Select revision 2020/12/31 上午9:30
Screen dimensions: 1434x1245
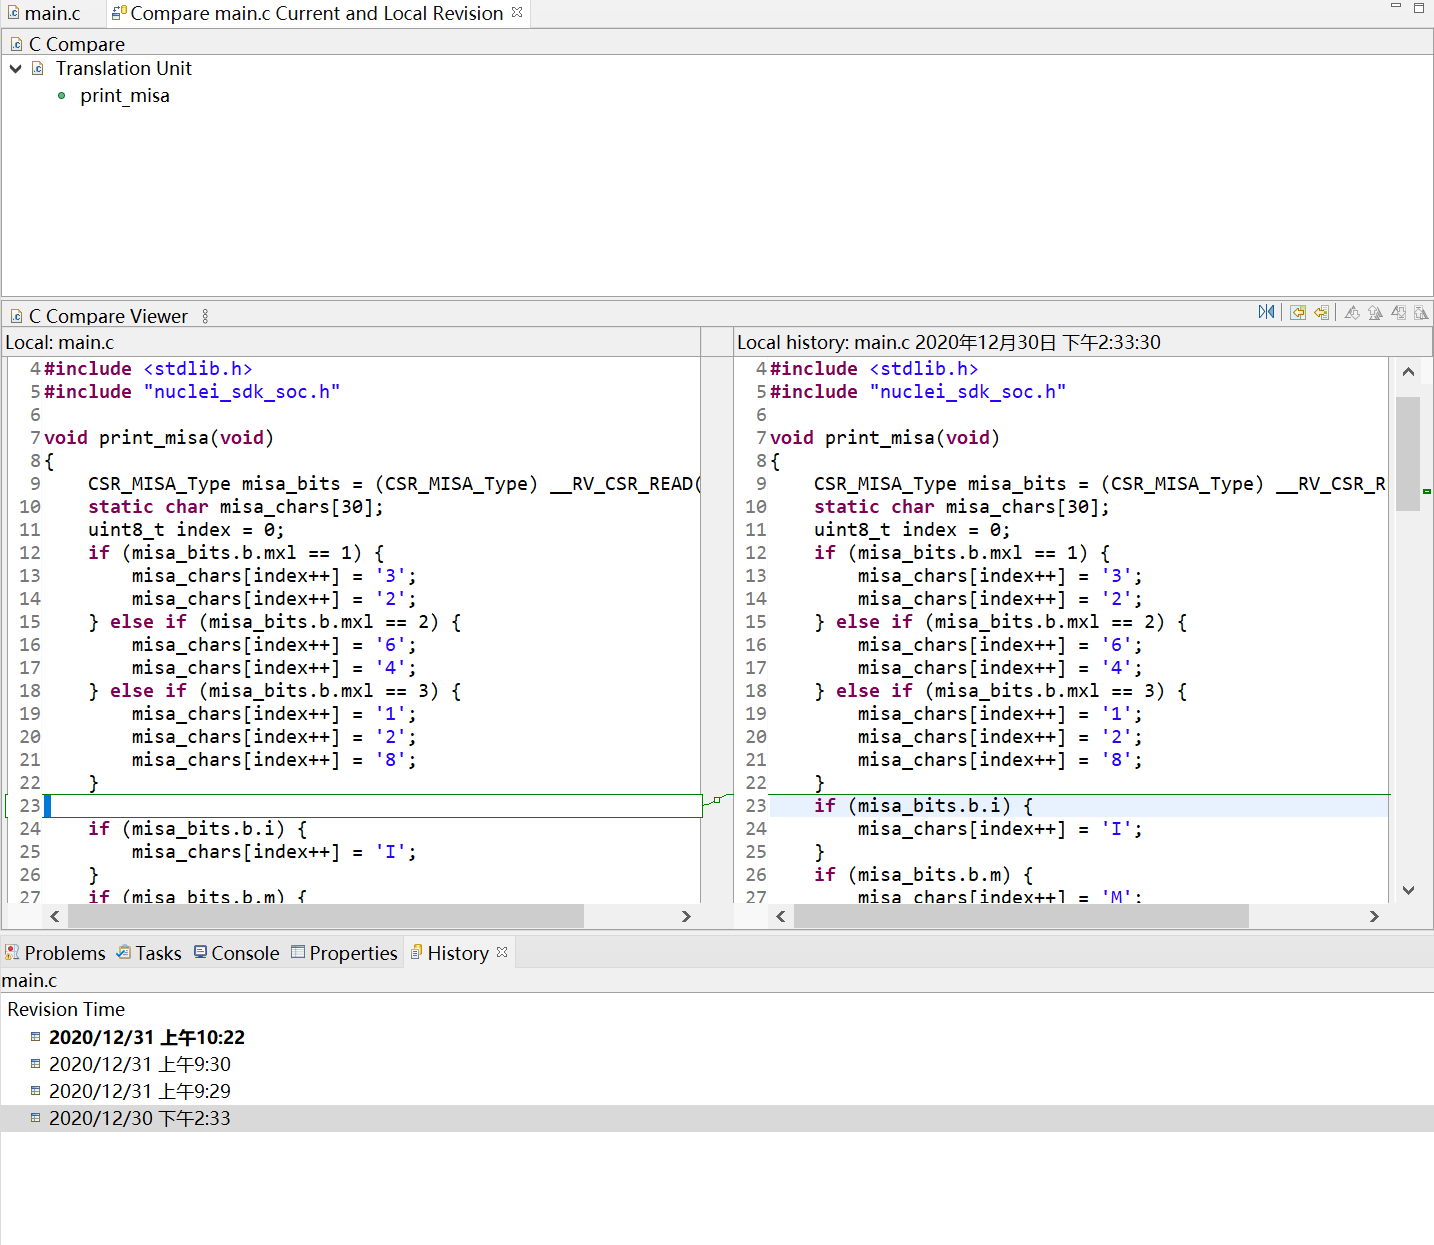point(139,1064)
